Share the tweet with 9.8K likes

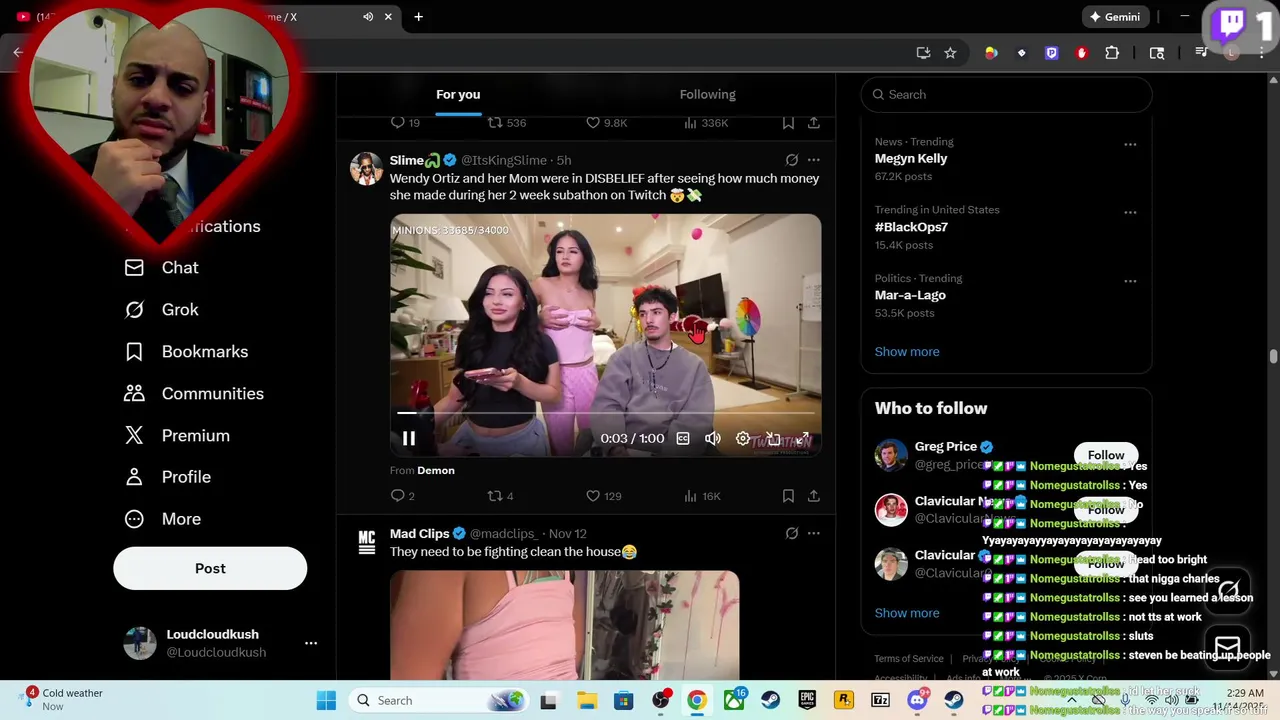[814, 123]
